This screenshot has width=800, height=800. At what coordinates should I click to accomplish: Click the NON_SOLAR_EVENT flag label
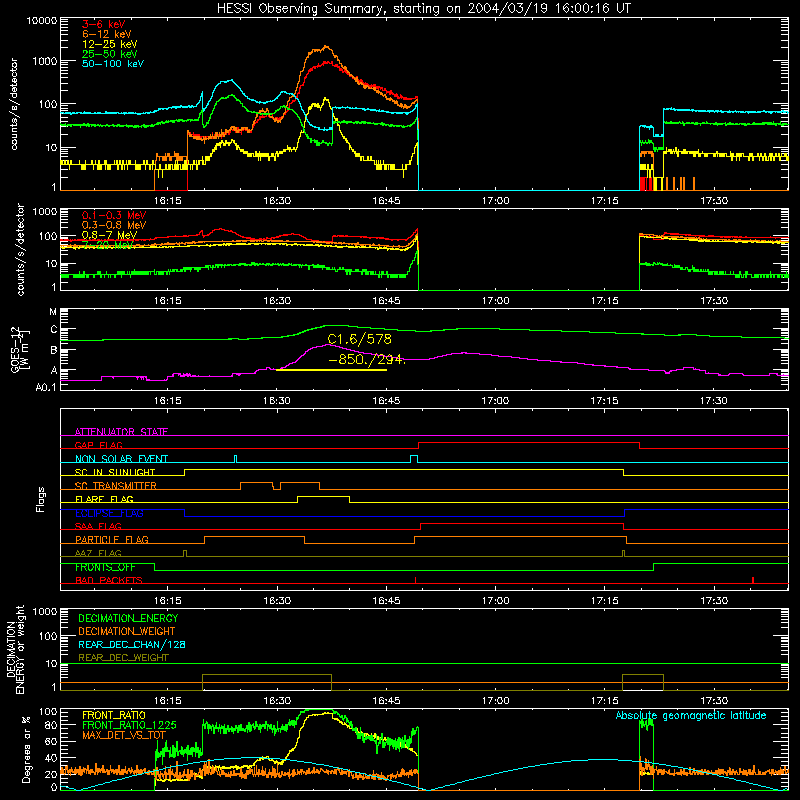click(x=121, y=459)
